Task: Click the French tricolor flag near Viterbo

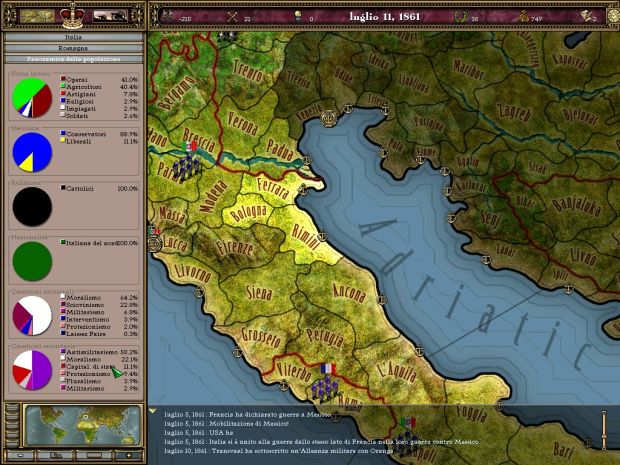Action: pos(328,369)
